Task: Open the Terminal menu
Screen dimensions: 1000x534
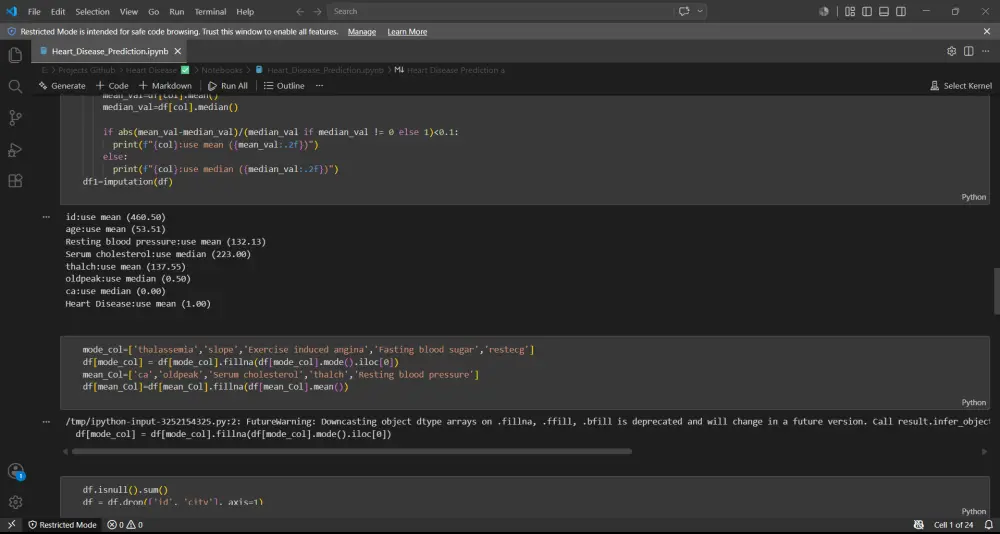Action: (210, 11)
